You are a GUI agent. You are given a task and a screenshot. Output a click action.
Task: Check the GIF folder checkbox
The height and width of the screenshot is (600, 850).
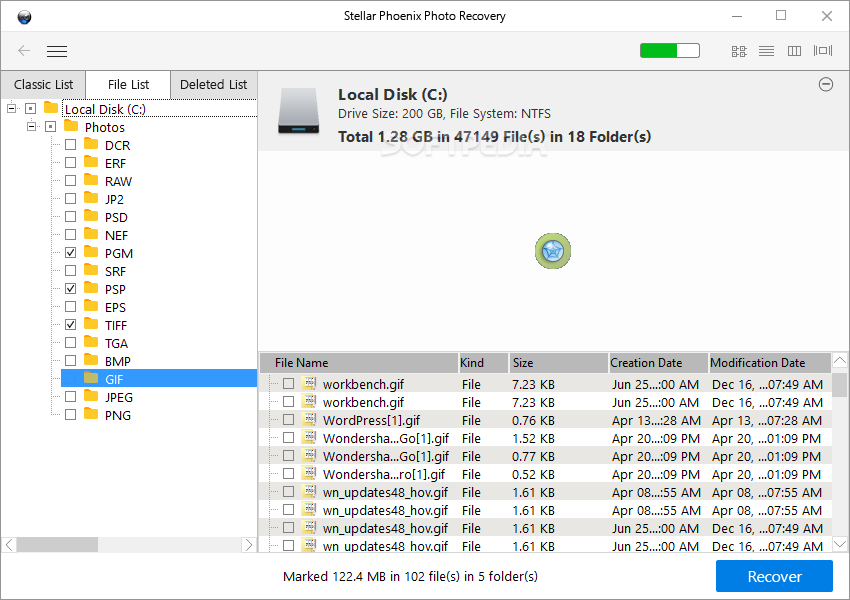70,378
